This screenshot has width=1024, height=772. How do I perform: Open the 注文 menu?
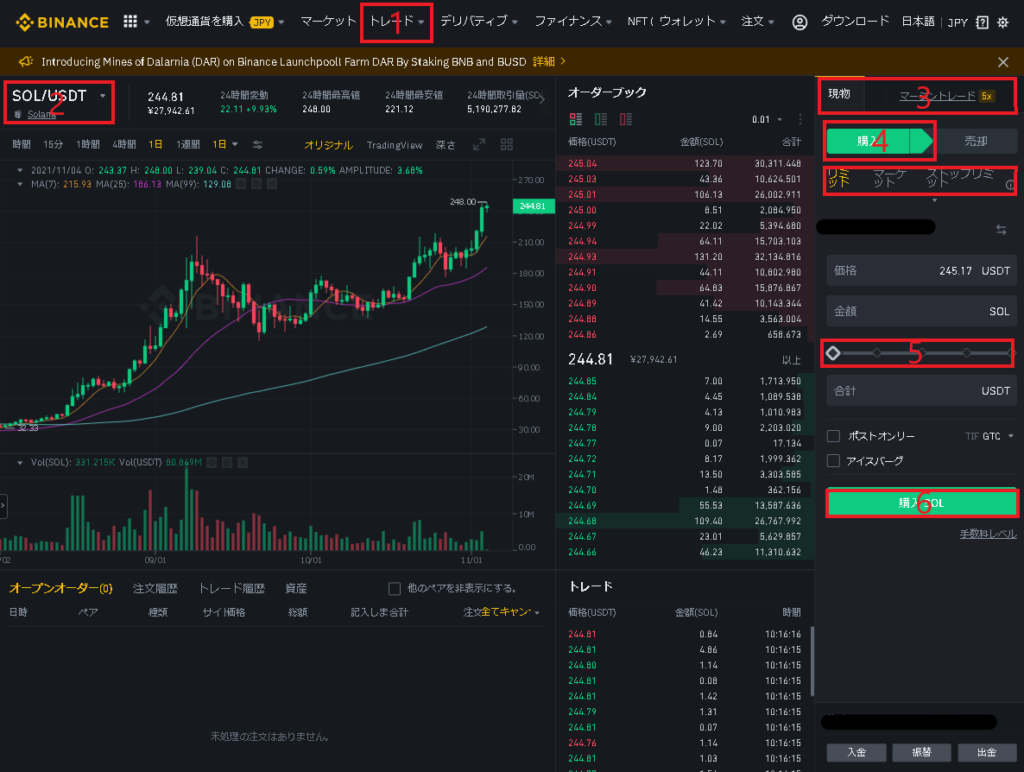click(x=758, y=22)
